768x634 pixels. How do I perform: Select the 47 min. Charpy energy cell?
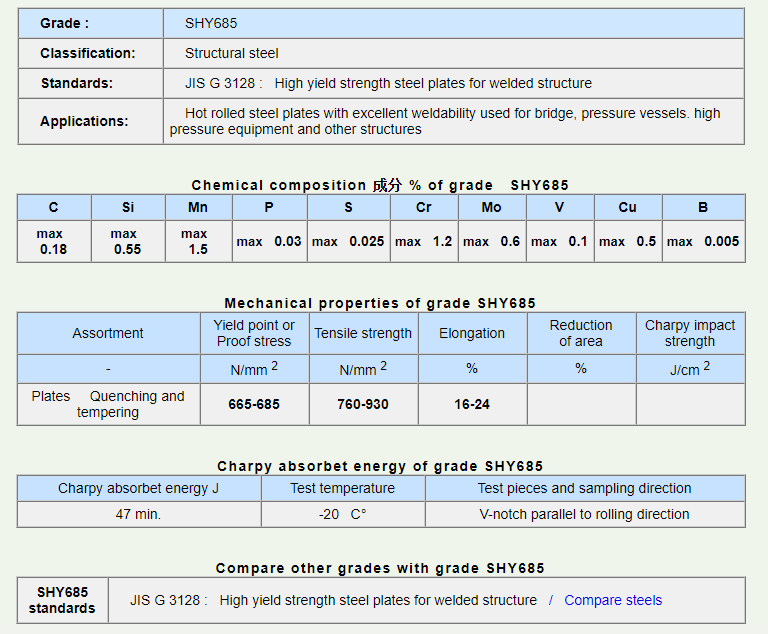click(138, 514)
